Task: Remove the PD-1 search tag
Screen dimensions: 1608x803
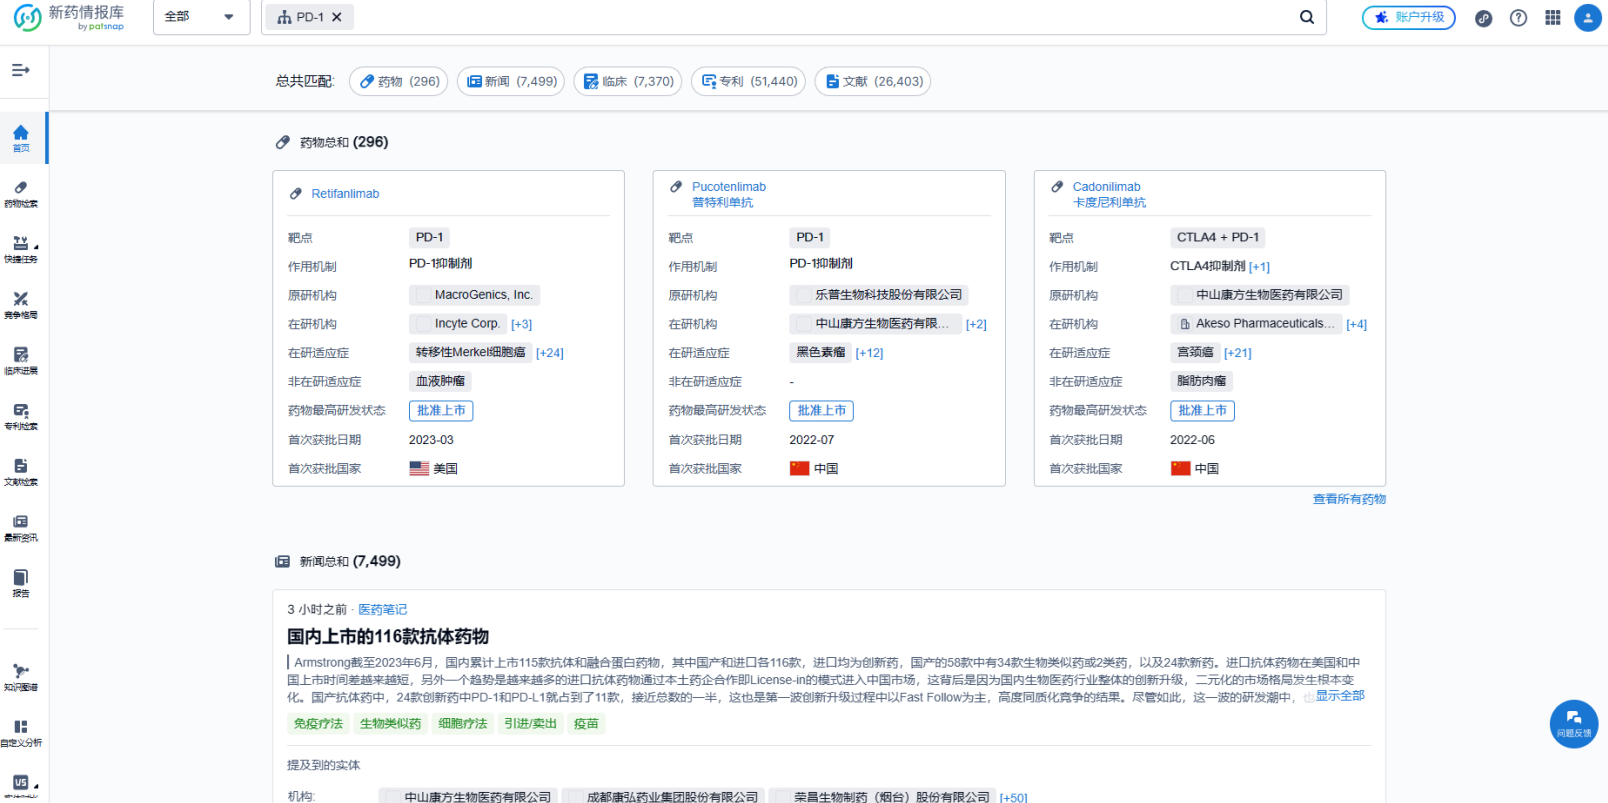Action: click(337, 17)
